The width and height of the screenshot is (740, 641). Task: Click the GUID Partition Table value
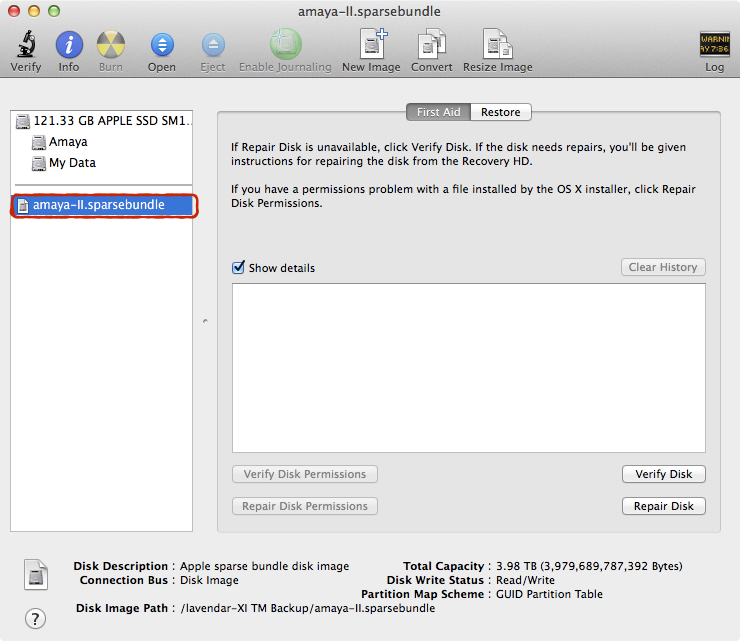[x=549, y=594]
